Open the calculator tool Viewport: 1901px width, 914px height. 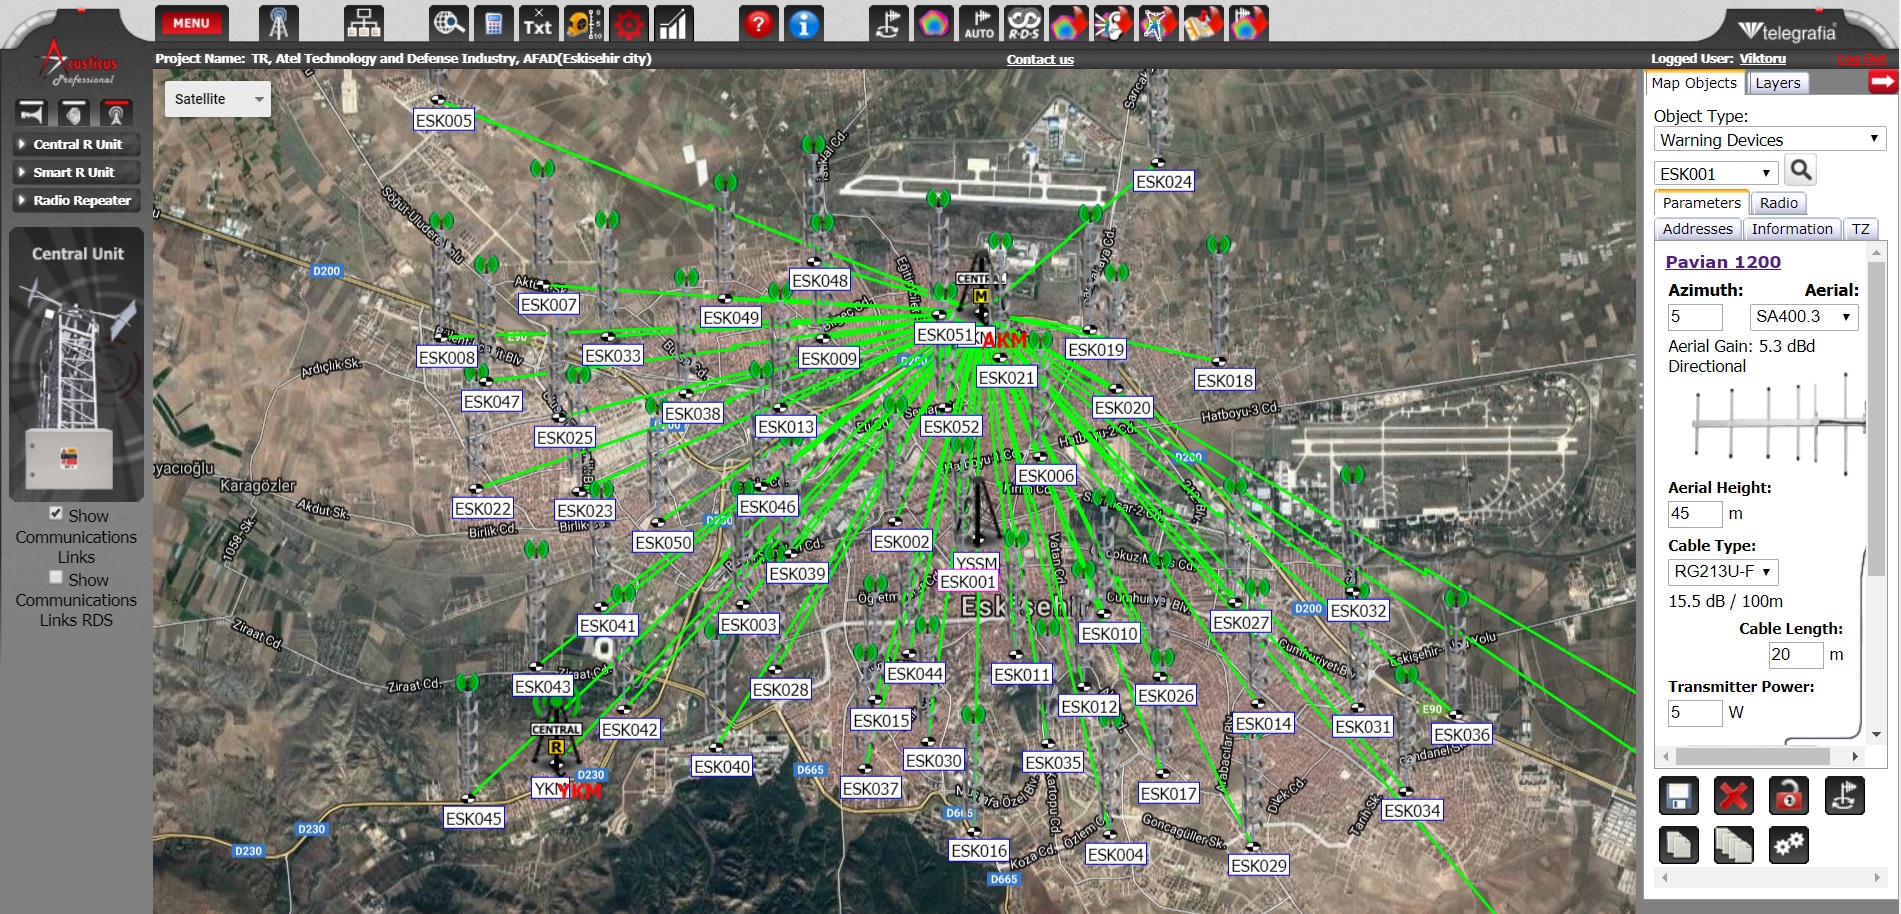(x=493, y=24)
